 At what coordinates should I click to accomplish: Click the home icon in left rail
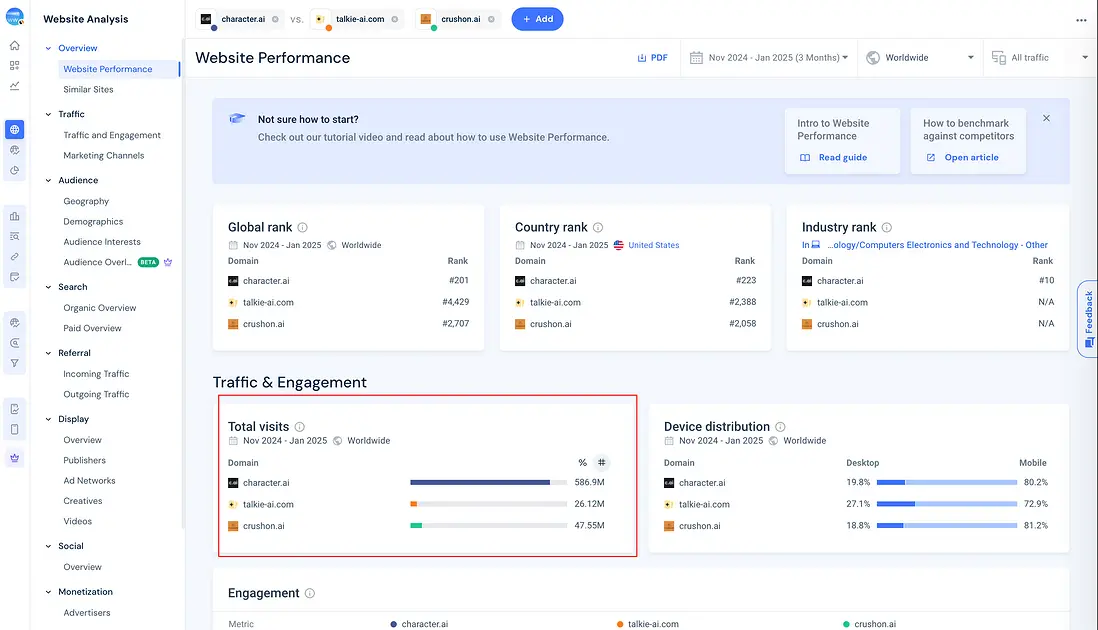pyautogui.click(x=14, y=45)
